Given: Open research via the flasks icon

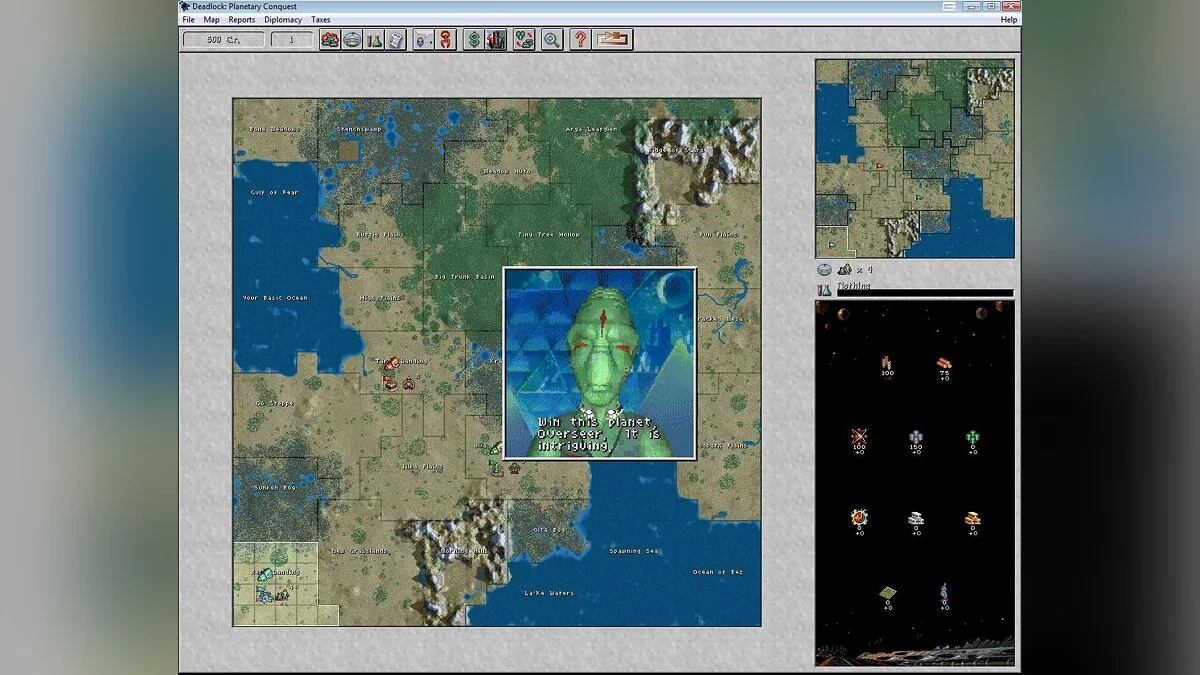Looking at the screenshot, I should 374,40.
